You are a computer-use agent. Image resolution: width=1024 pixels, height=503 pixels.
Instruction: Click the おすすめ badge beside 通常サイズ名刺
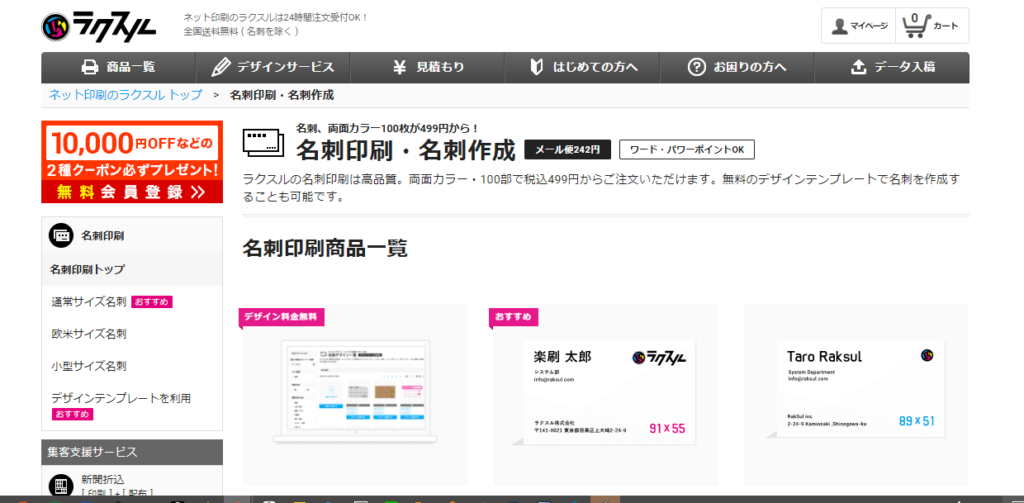(x=152, y=302)
